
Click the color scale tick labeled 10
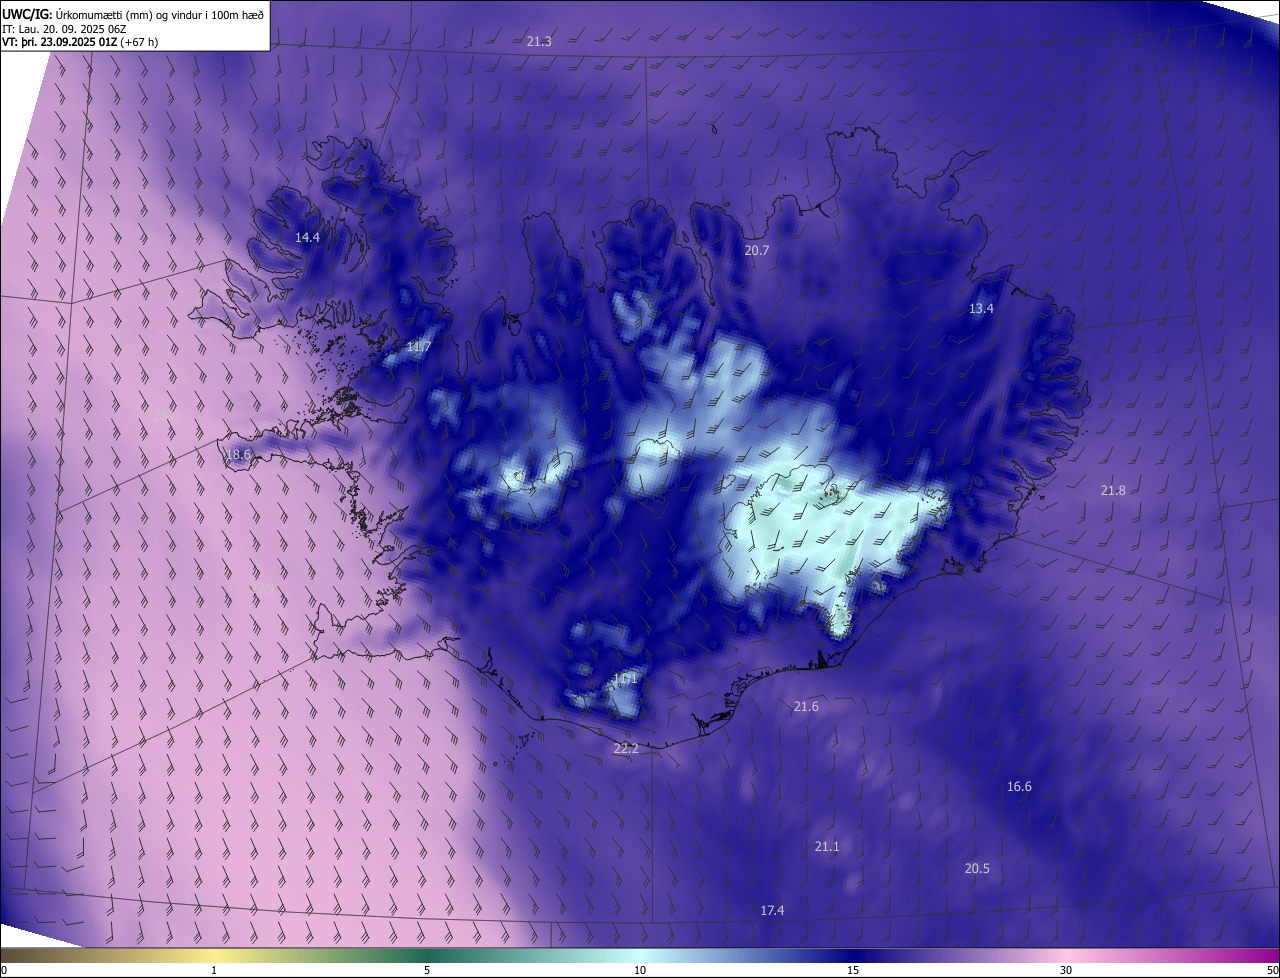tap(640, 970)
